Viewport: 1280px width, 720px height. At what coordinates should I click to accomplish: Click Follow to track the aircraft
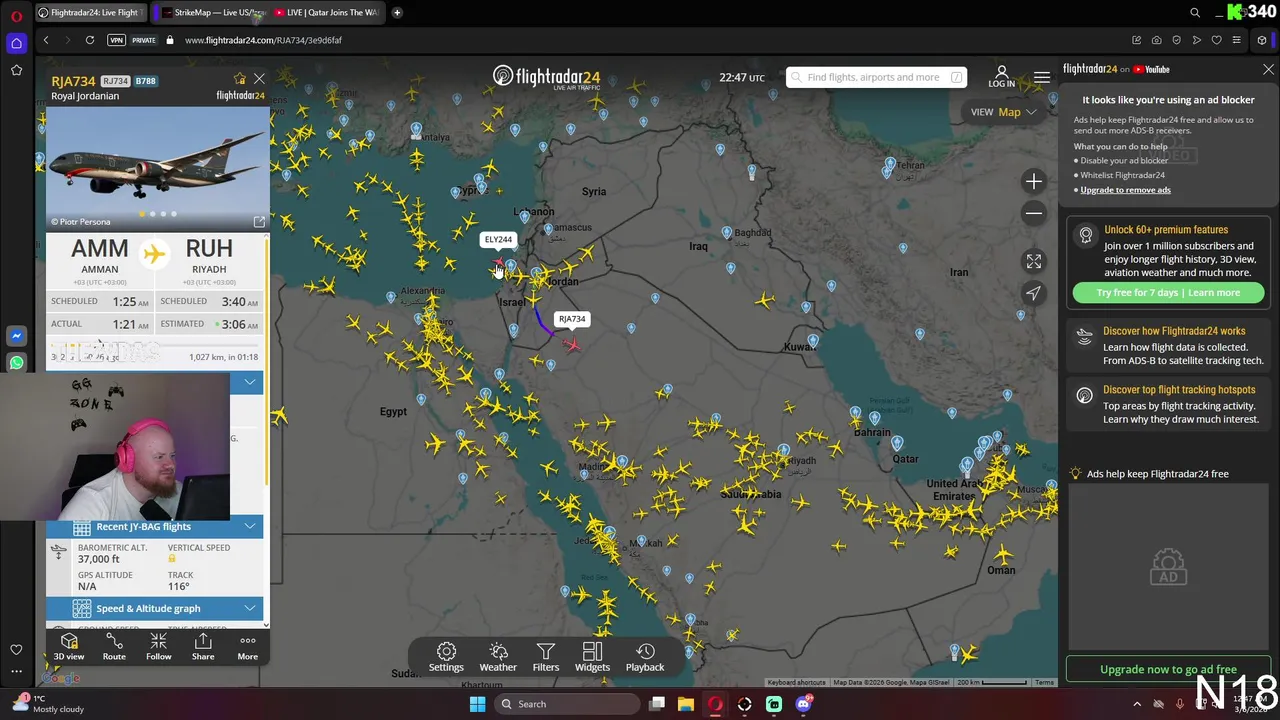click(158, 647)
